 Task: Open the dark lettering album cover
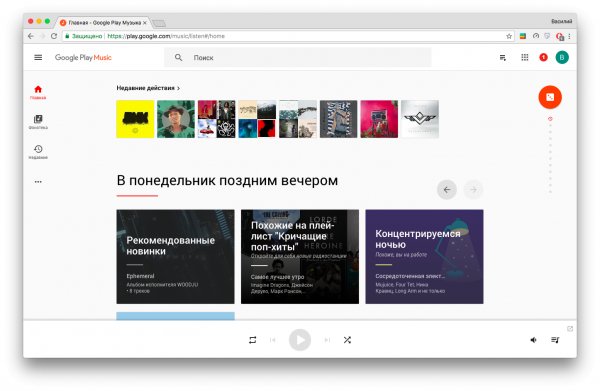[338, 119]
